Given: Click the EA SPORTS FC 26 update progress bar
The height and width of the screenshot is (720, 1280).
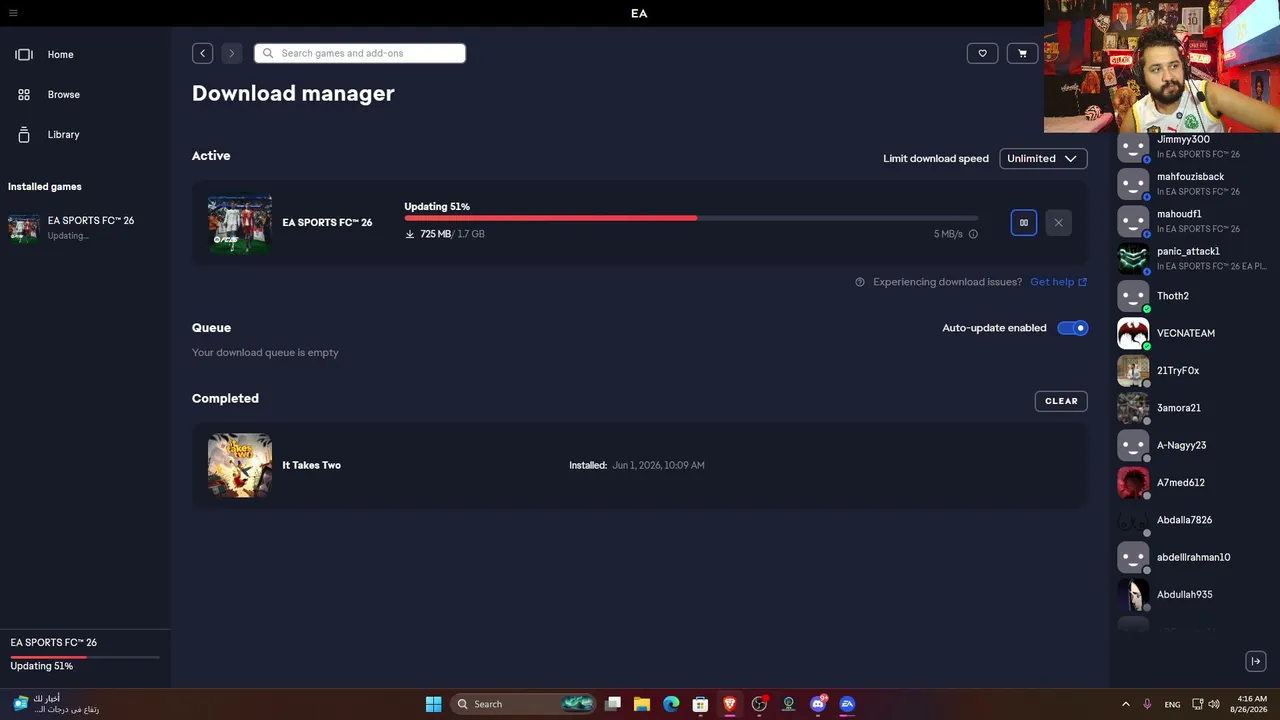Looking at the screenshot, I should 691,217.
